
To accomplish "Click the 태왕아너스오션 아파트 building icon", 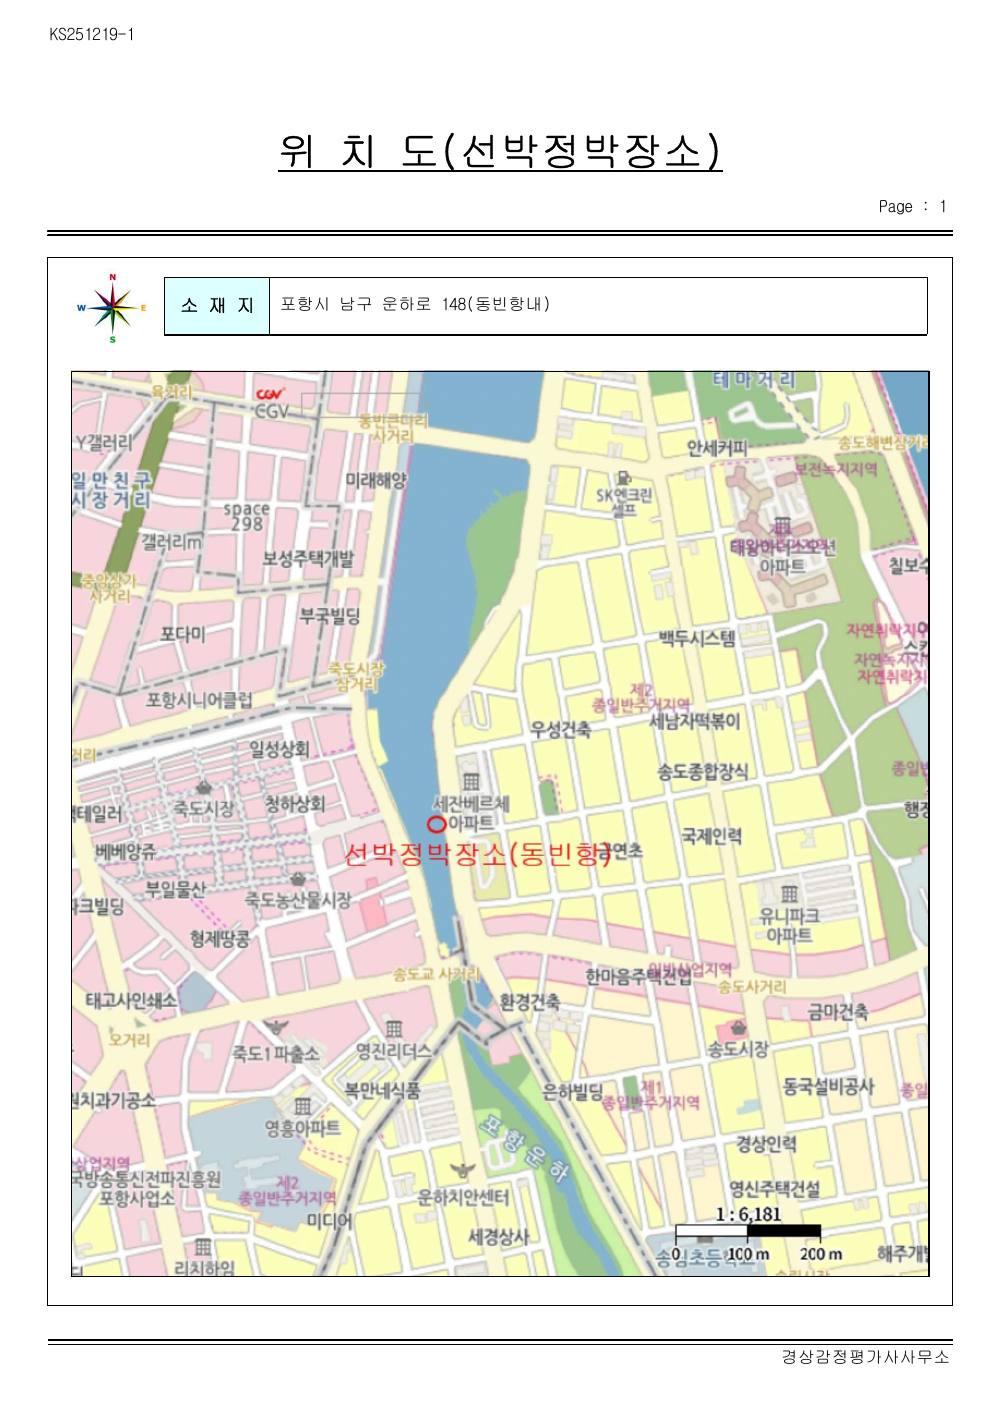I will coord(782,526).
